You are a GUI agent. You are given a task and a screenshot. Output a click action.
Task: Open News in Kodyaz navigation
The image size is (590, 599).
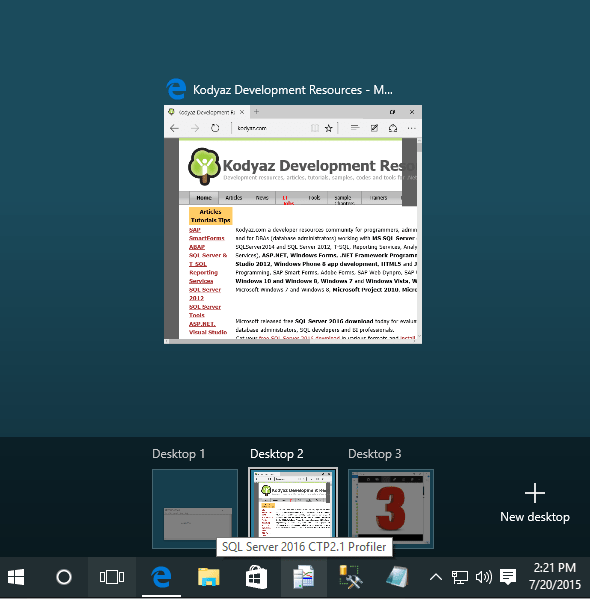pos(262,198)
